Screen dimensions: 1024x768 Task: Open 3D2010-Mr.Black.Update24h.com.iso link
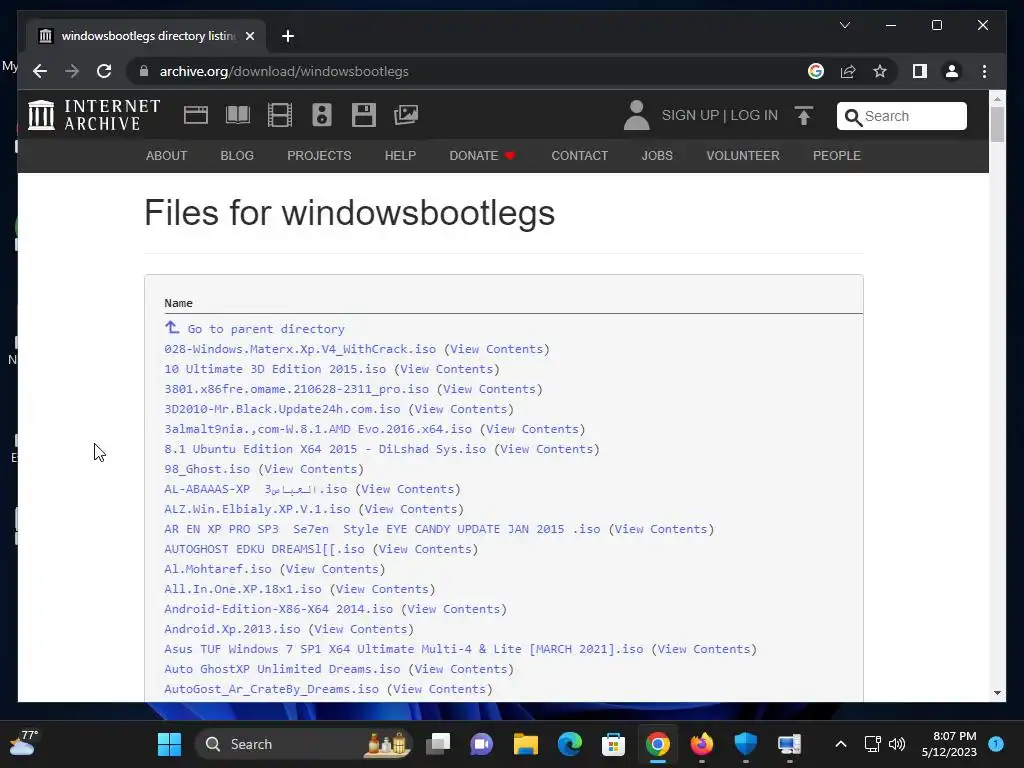(x=282, y=409)
